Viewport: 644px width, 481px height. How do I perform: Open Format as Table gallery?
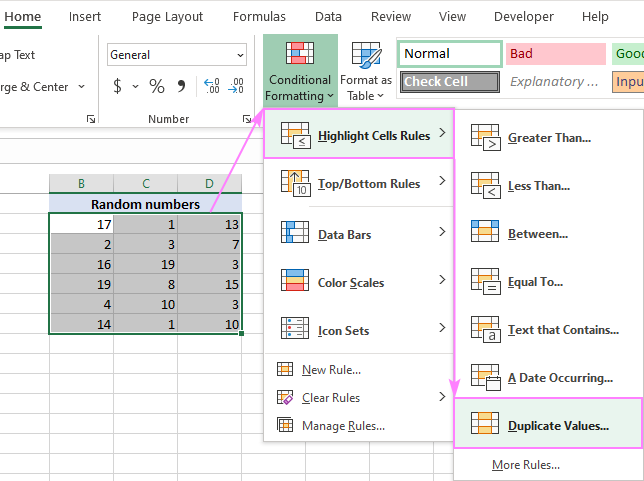366,70
